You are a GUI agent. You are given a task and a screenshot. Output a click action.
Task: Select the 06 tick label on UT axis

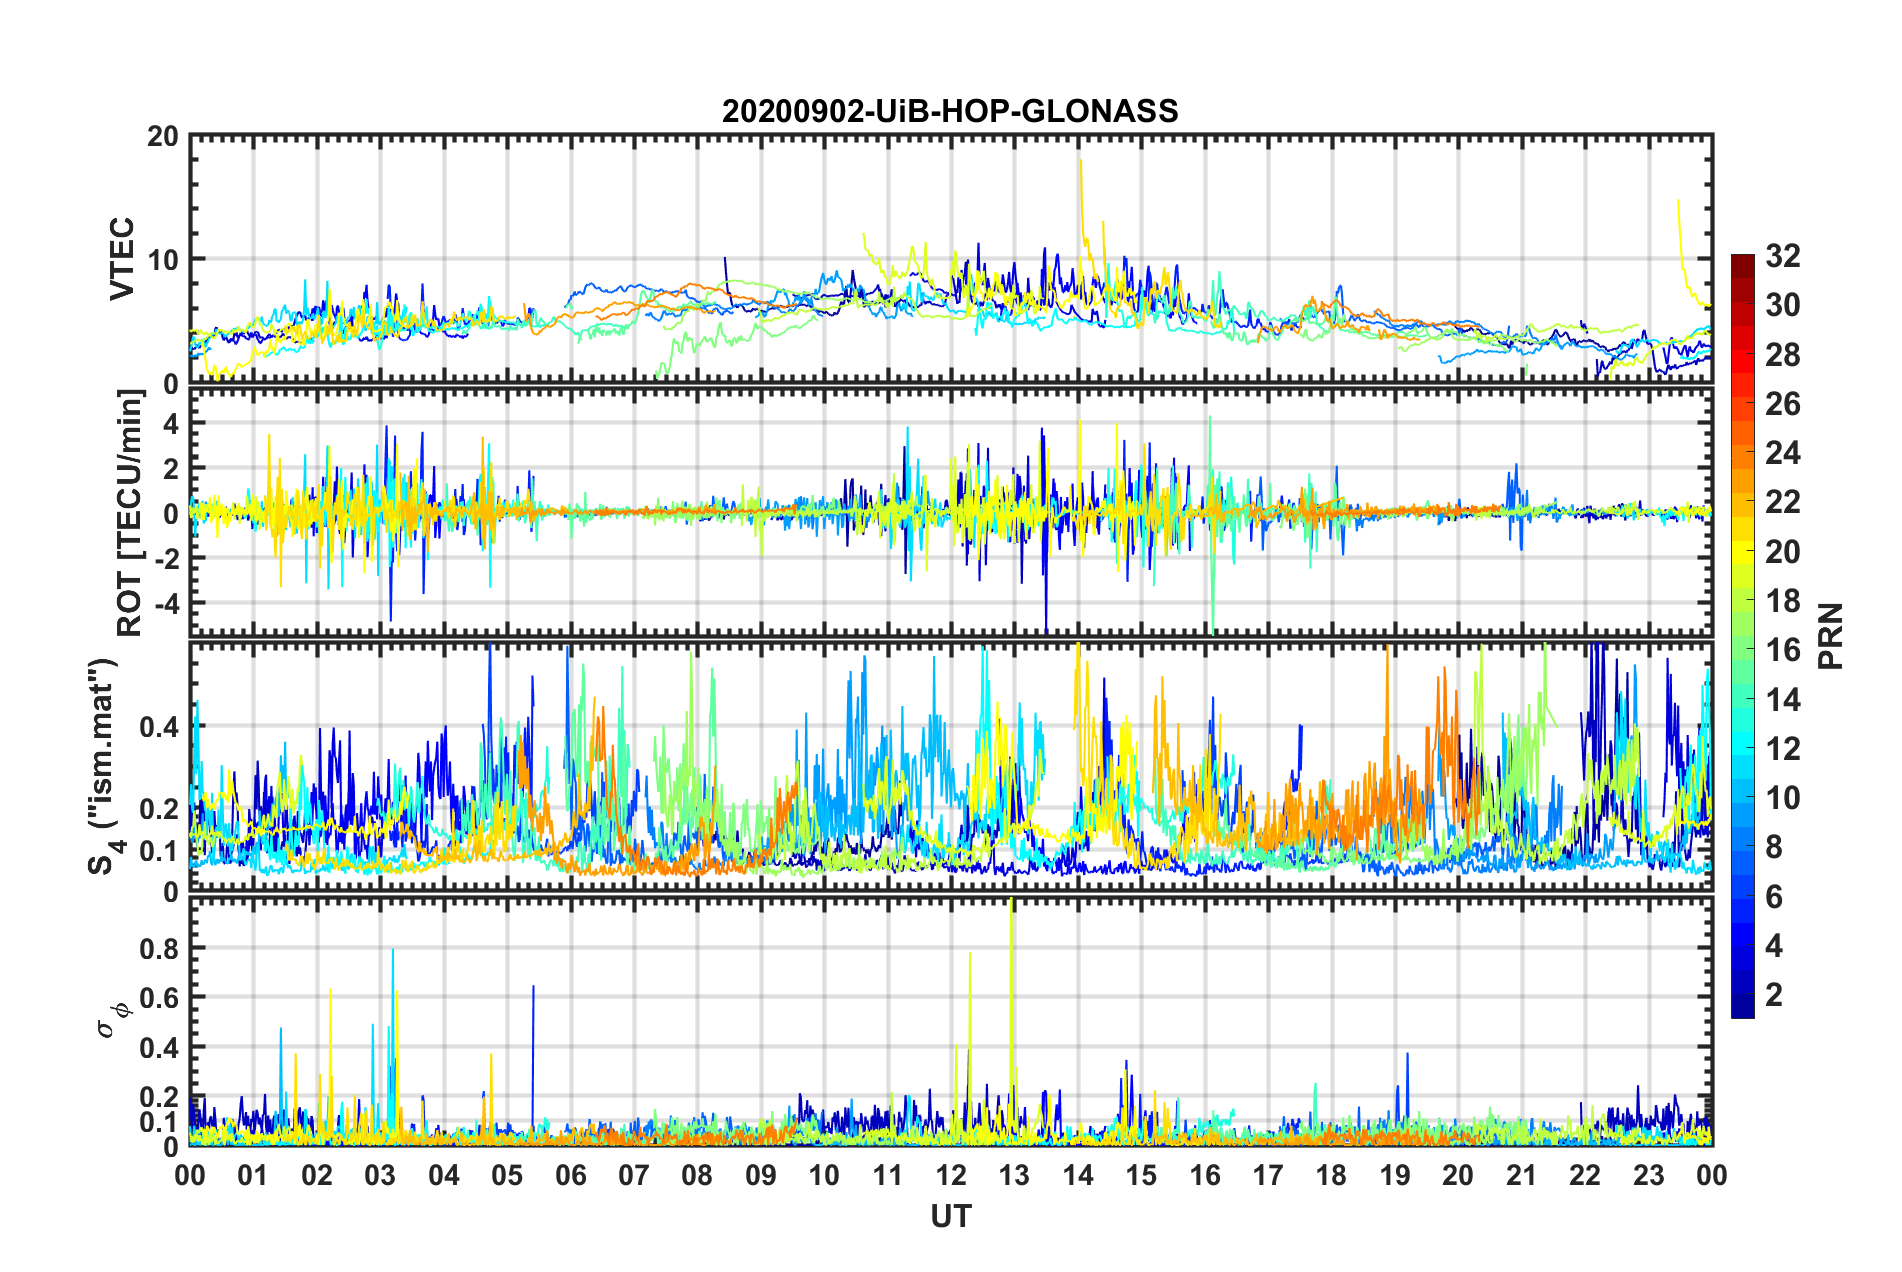[571, 1174]
